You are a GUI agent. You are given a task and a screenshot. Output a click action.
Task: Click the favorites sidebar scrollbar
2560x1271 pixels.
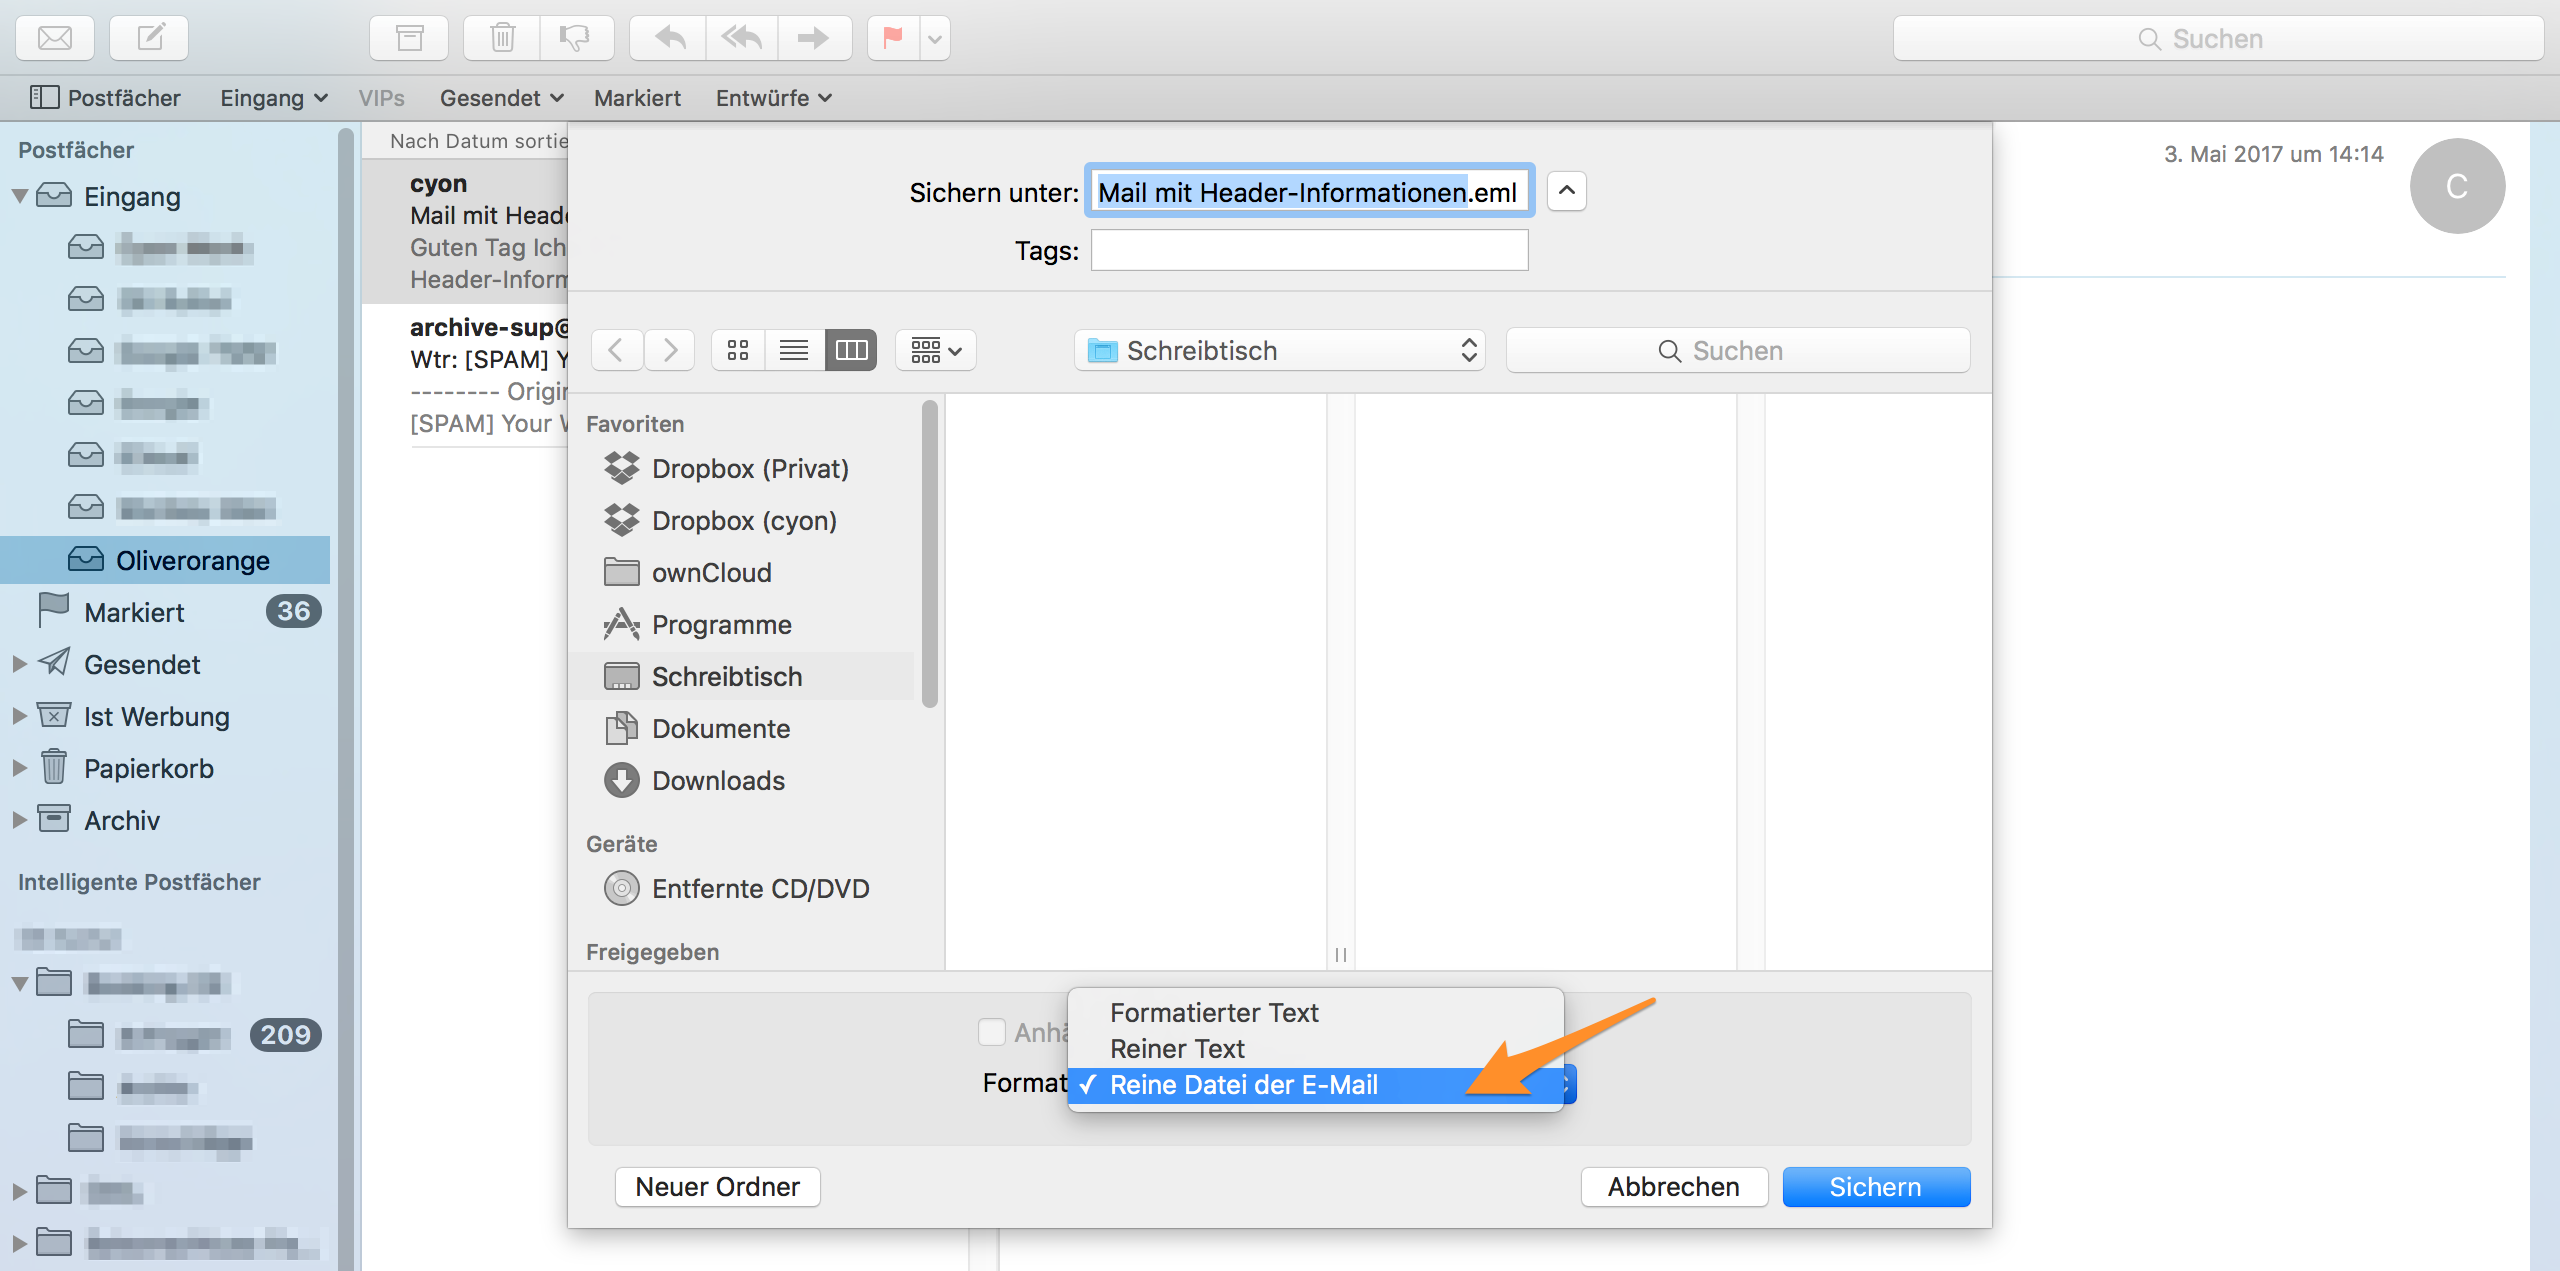click(930, 555)
